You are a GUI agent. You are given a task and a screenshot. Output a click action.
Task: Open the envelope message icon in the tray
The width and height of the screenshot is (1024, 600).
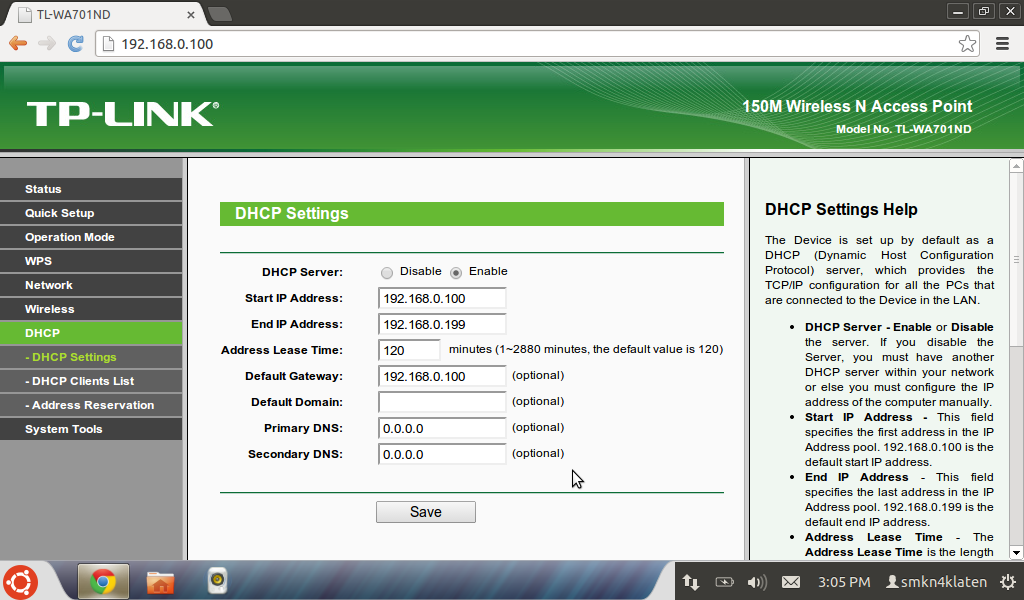click(790, 581)
